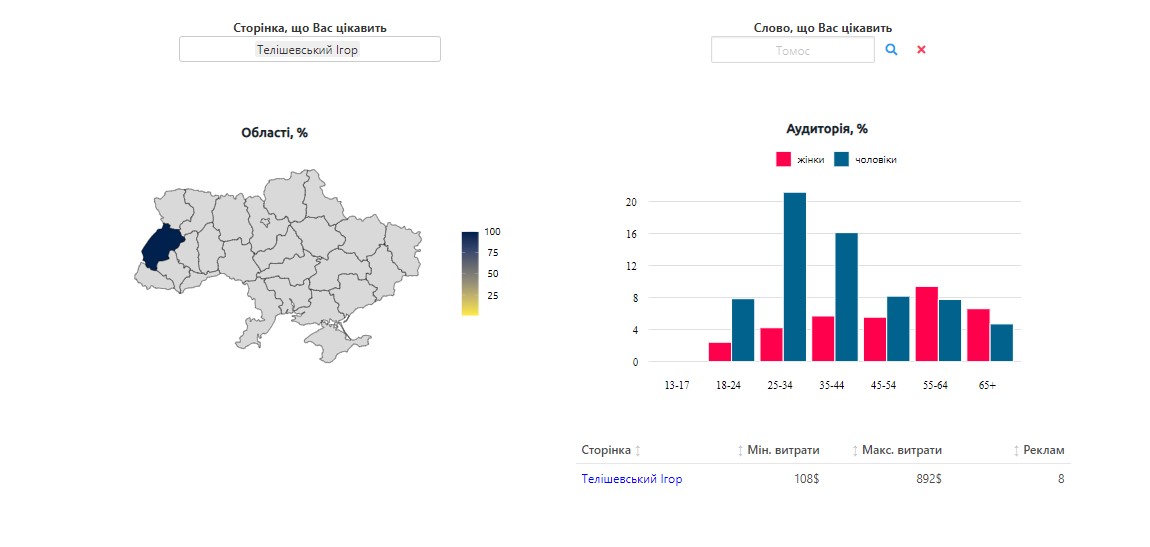The width and height of the screenshot is (1150, 547).
Task: Select the pink bar for 55-64 age group
Action: [x=927, y=324]
